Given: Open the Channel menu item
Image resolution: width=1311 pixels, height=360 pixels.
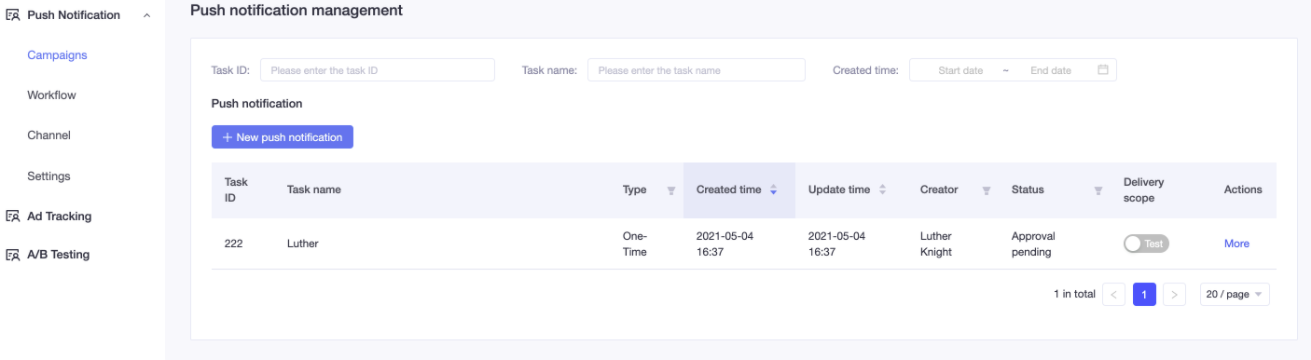Looking at the screenshot, I should click(49, 135).
